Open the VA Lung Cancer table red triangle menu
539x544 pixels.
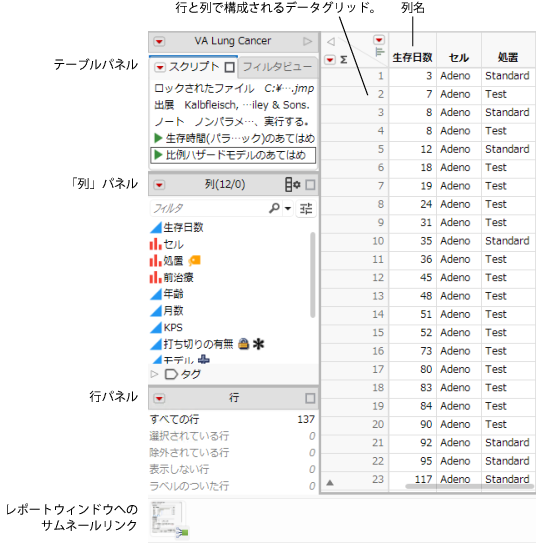pyautogui.click(x=159, y=42)
